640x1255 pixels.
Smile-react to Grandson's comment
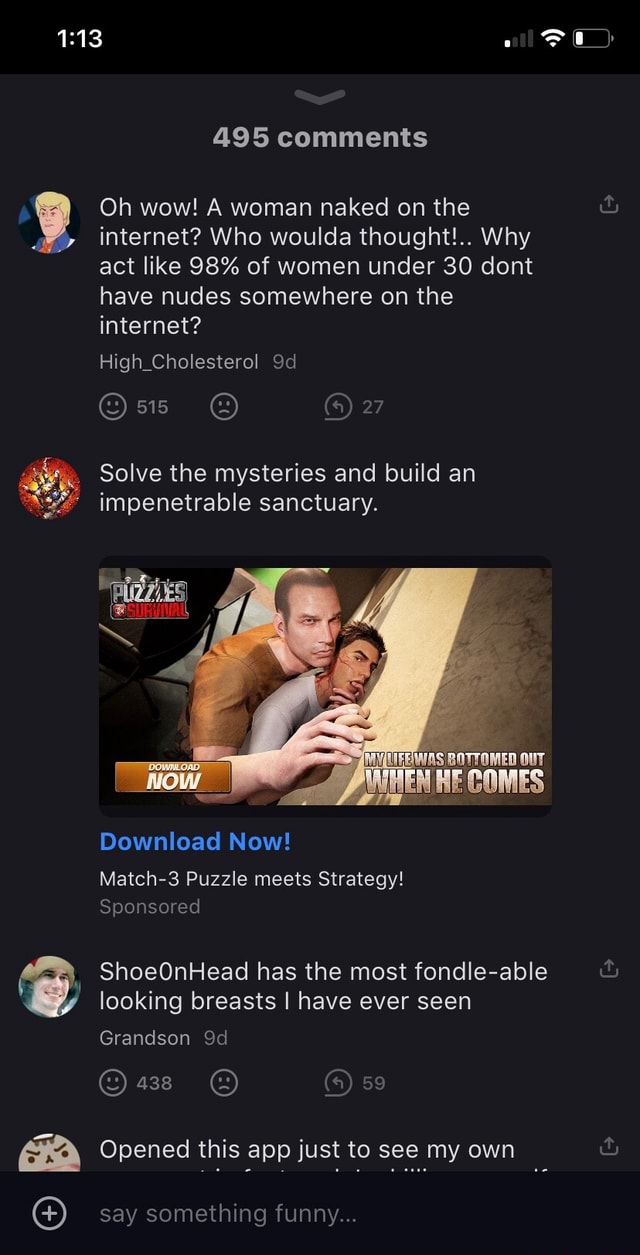pyautogui.click(x=113, y=1083)
